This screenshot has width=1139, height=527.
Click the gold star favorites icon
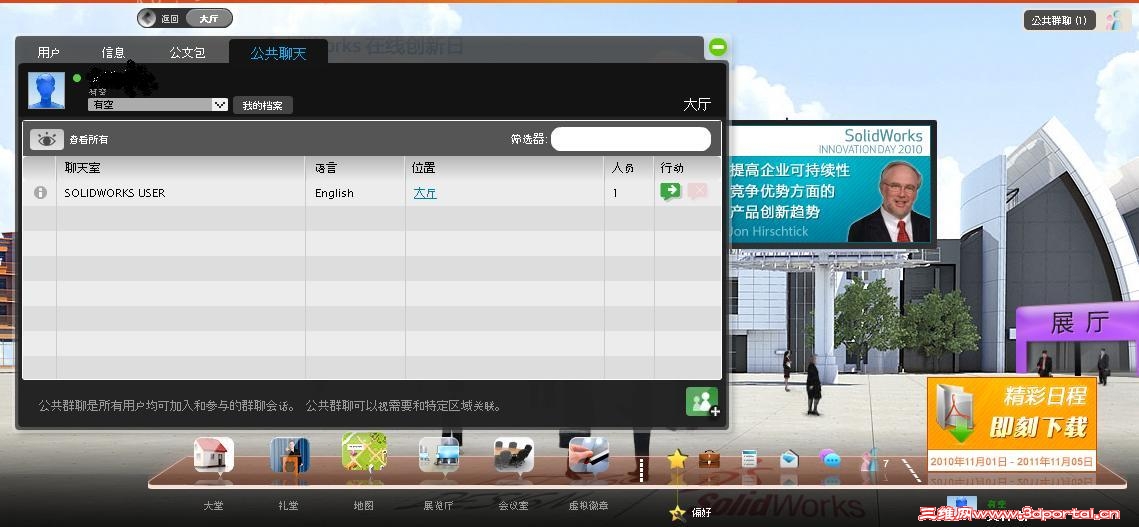point(677,459)
